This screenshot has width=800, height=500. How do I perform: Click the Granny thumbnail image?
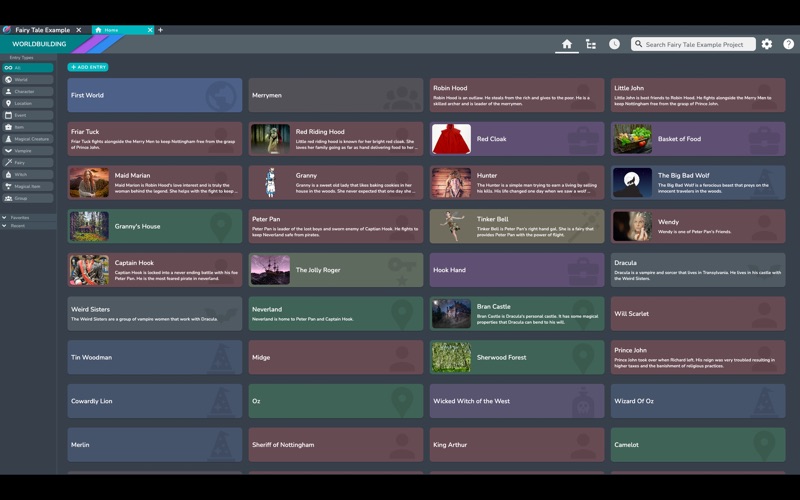(x=270, y=183)
